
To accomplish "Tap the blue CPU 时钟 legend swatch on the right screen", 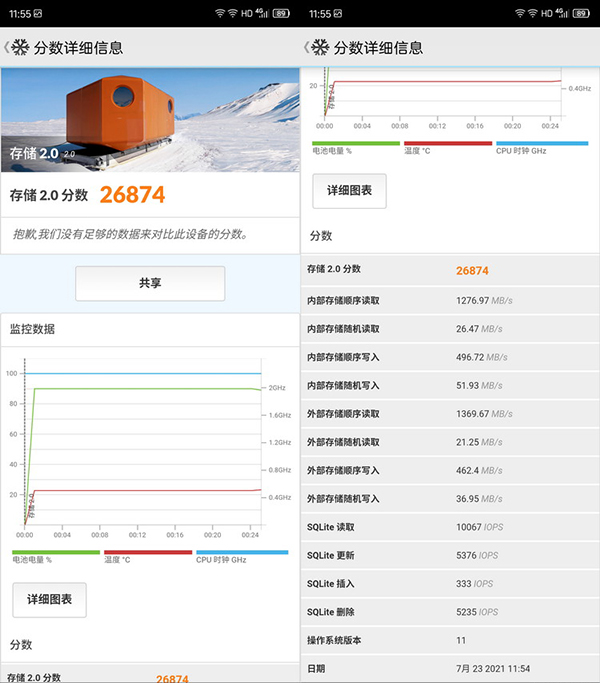I will (x=541, y=143).
